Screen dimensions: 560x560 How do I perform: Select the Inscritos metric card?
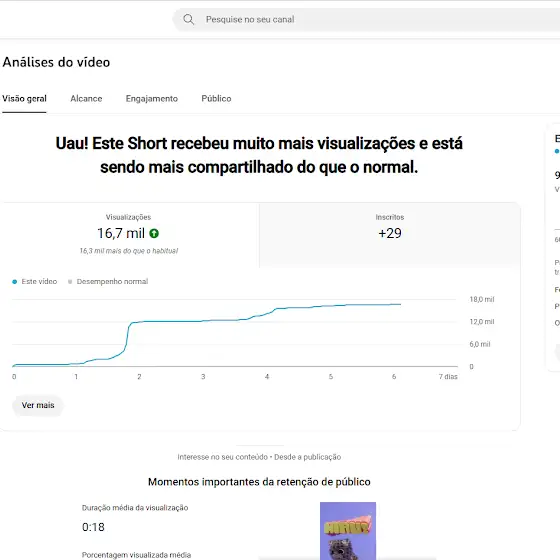click(390, 235)
